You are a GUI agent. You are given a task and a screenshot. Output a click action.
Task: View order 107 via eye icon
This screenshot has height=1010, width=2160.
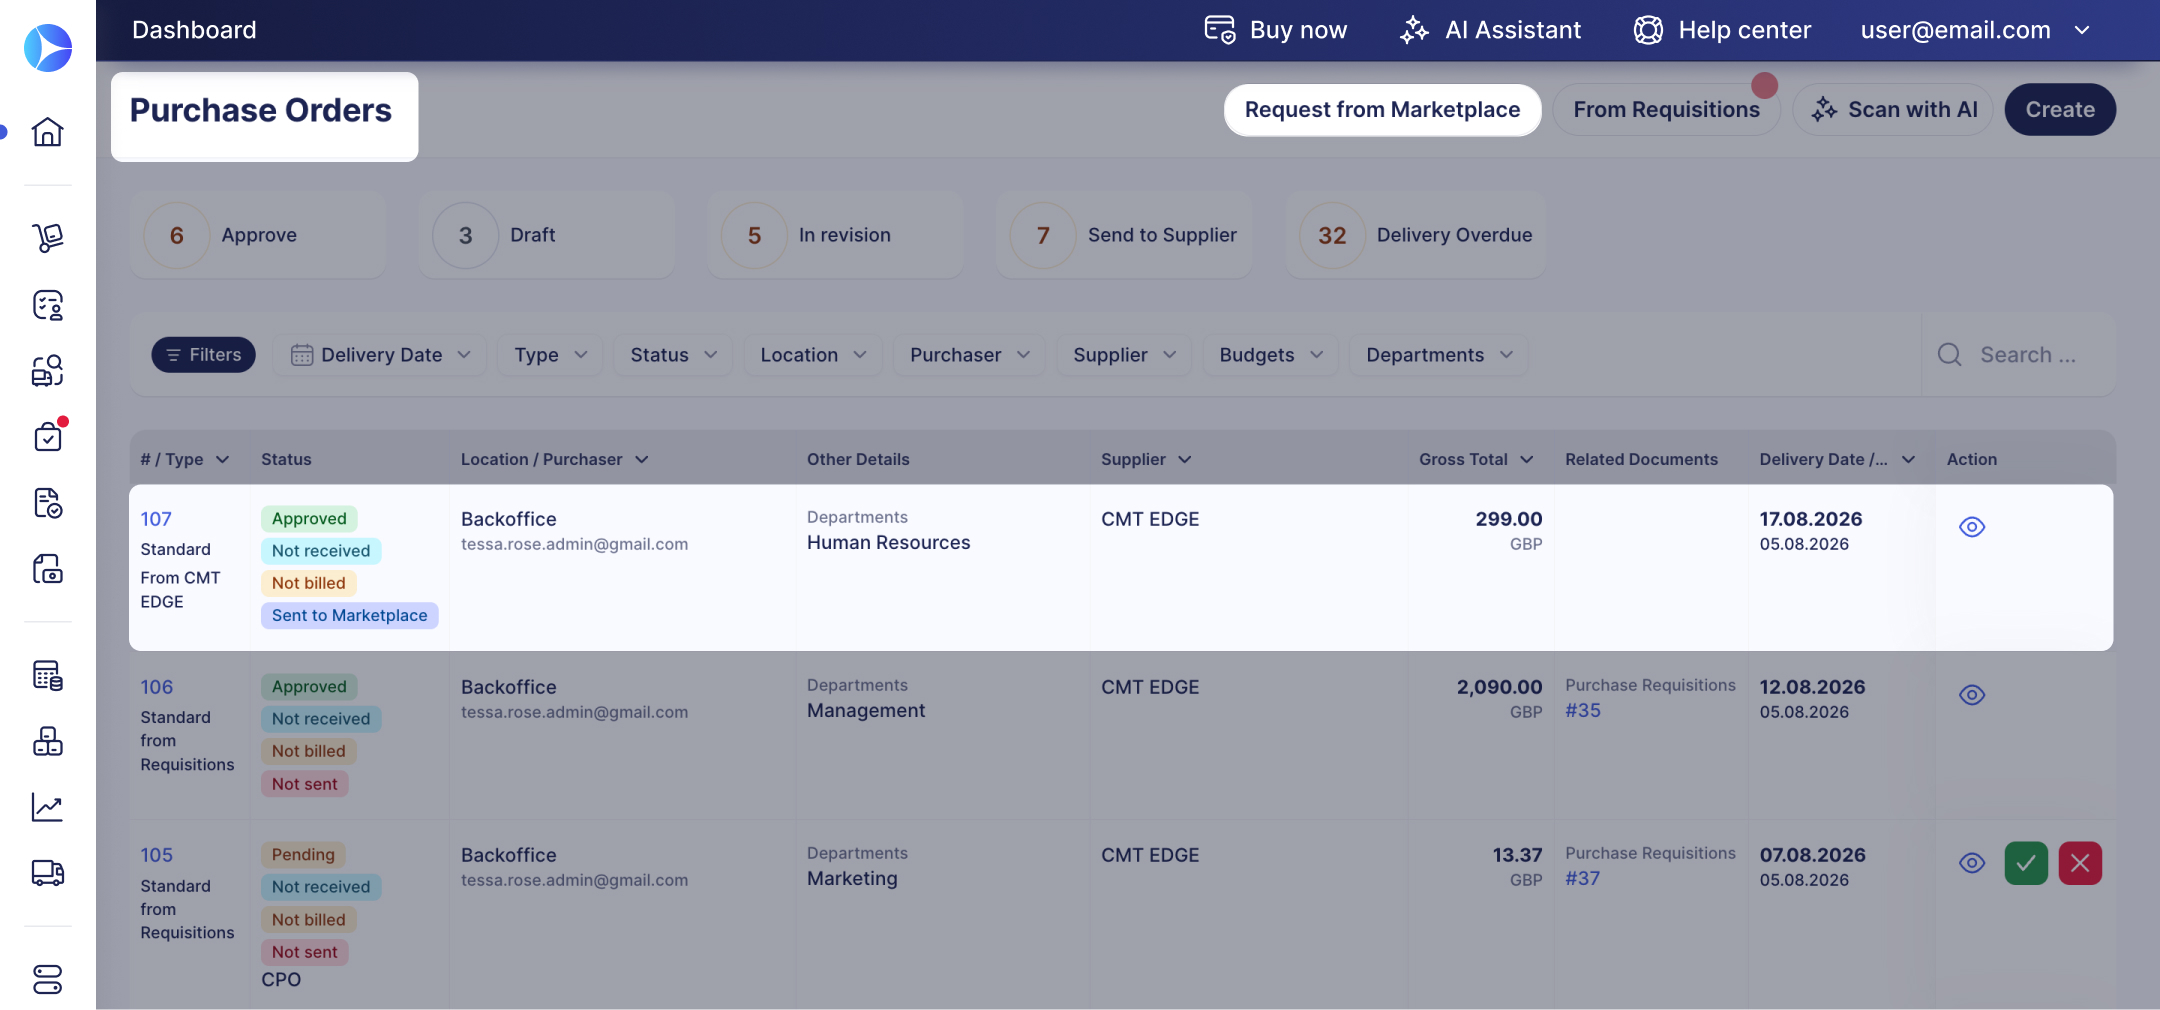pyautogui.click(x=1972, y=527)
